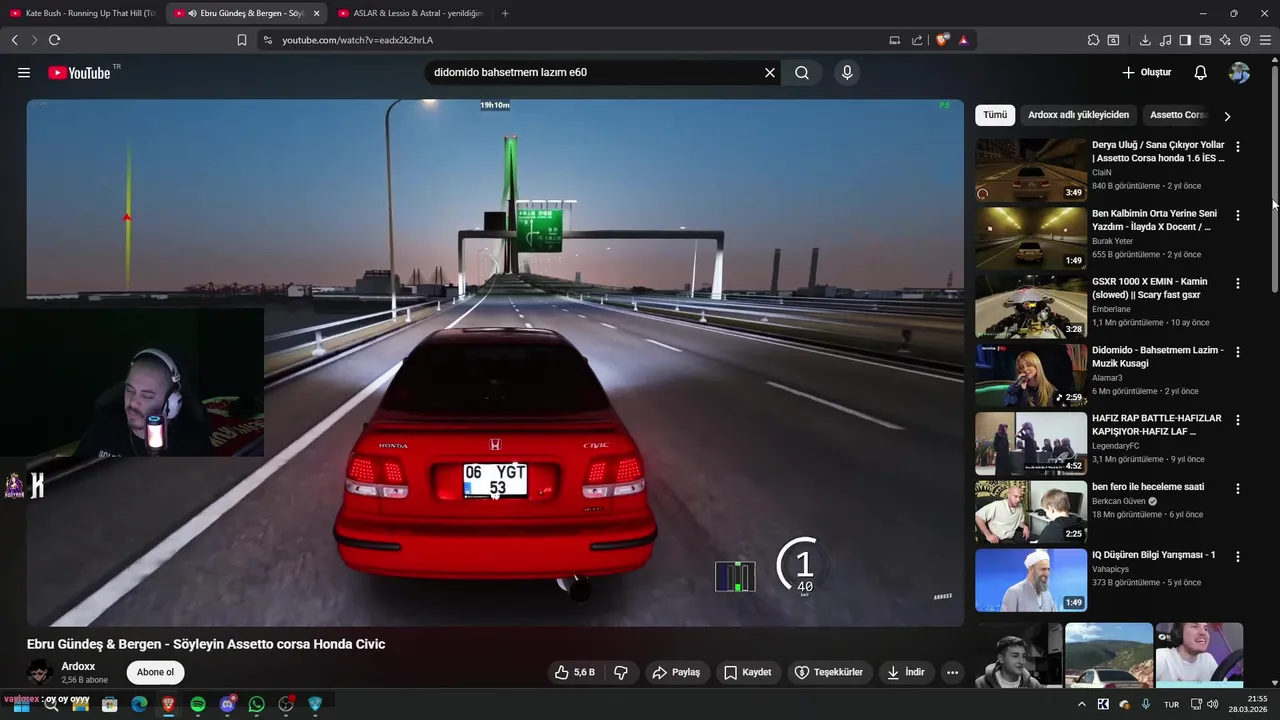Open Brave Wallet icon
The width and height of the screenshot is (1280, 720).
pyautogui.click(x=1205, y=40)
